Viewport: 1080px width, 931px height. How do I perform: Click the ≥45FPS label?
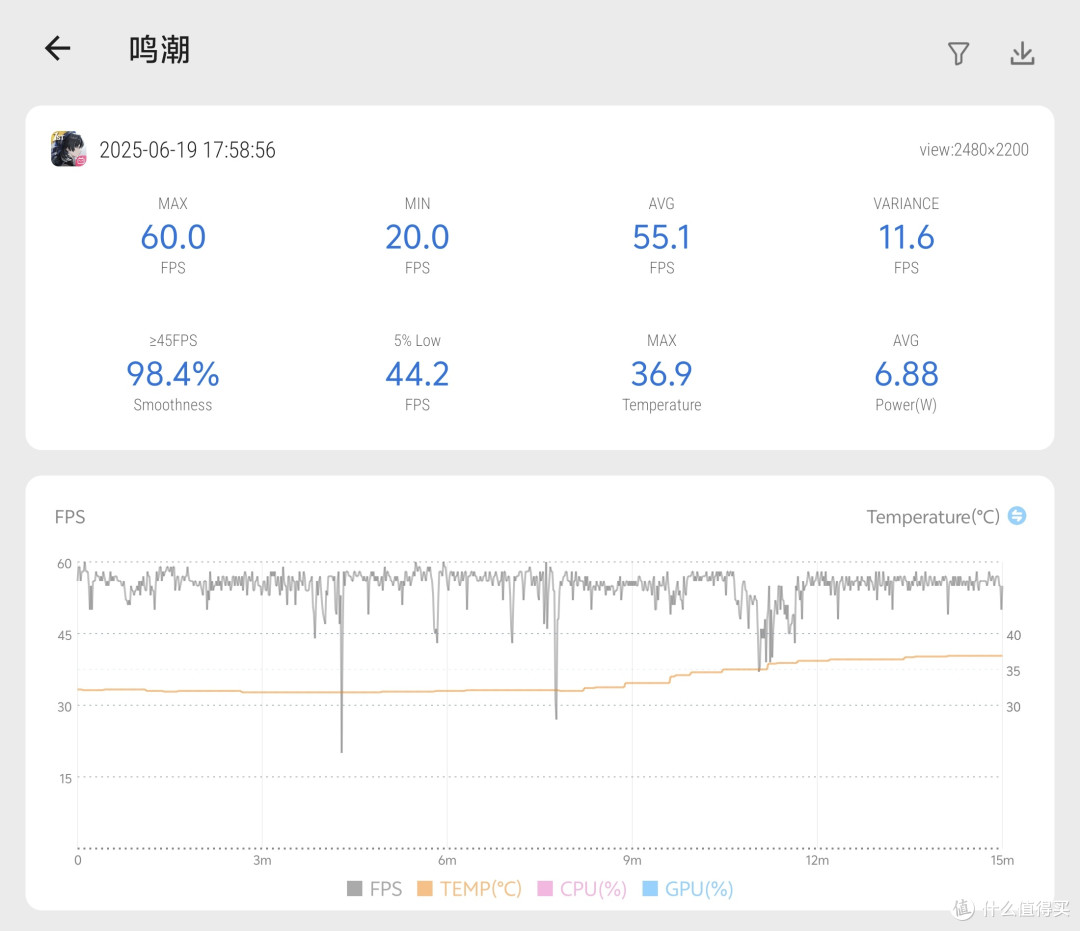coord(173,340)
